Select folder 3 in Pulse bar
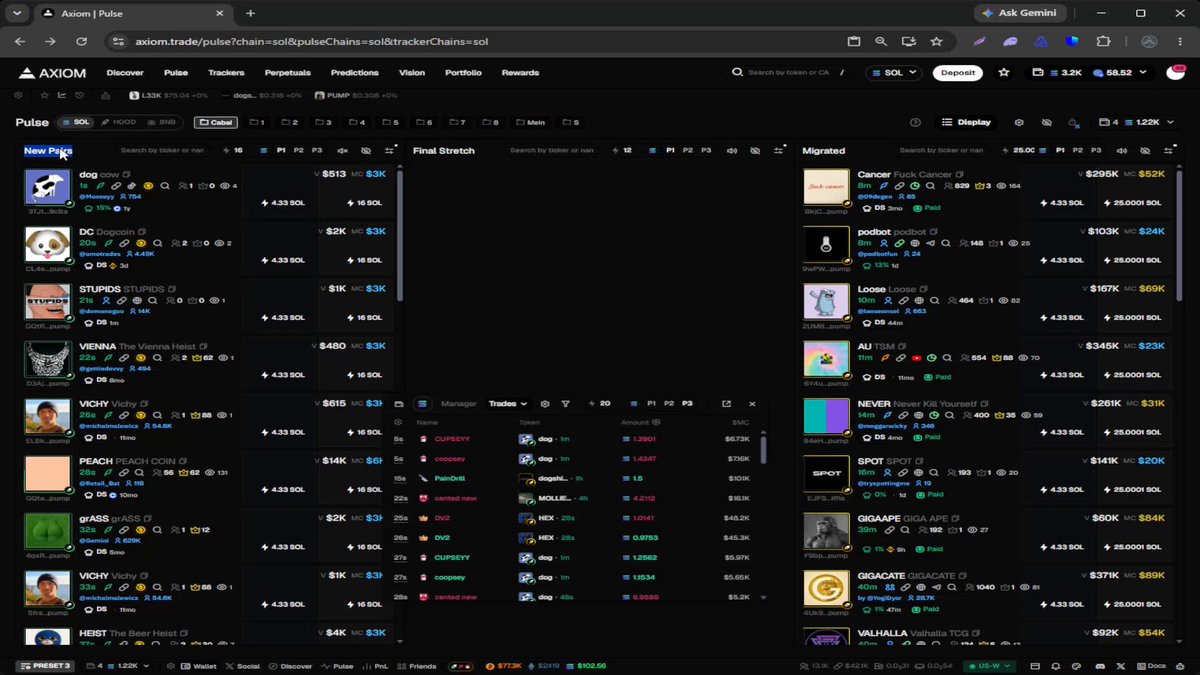Screen dimensions: 1200x675 323,122
